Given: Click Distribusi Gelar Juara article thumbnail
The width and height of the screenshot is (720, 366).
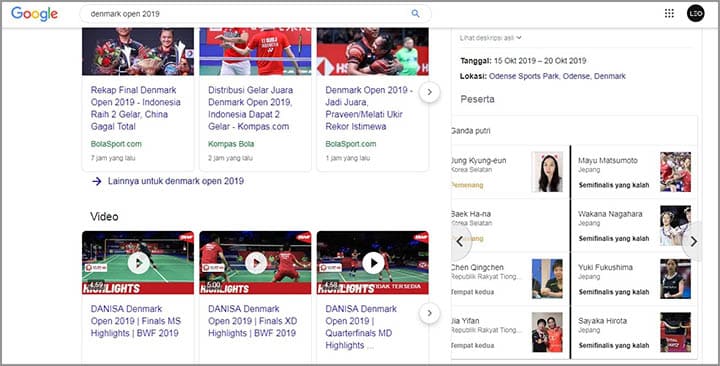Looking at the screenshot, I should coord(255,51).
